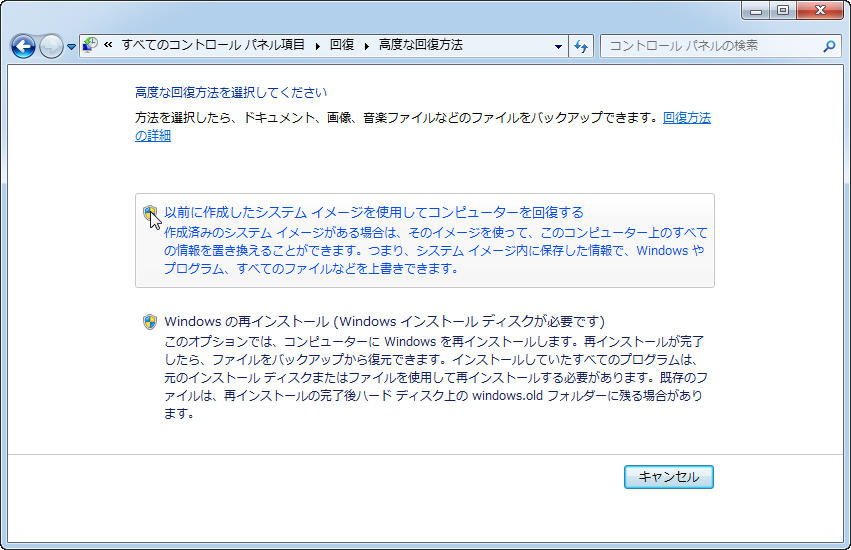Open the address bar history dropdown
The image size is (851, 550).
click(x=558, y=46)
